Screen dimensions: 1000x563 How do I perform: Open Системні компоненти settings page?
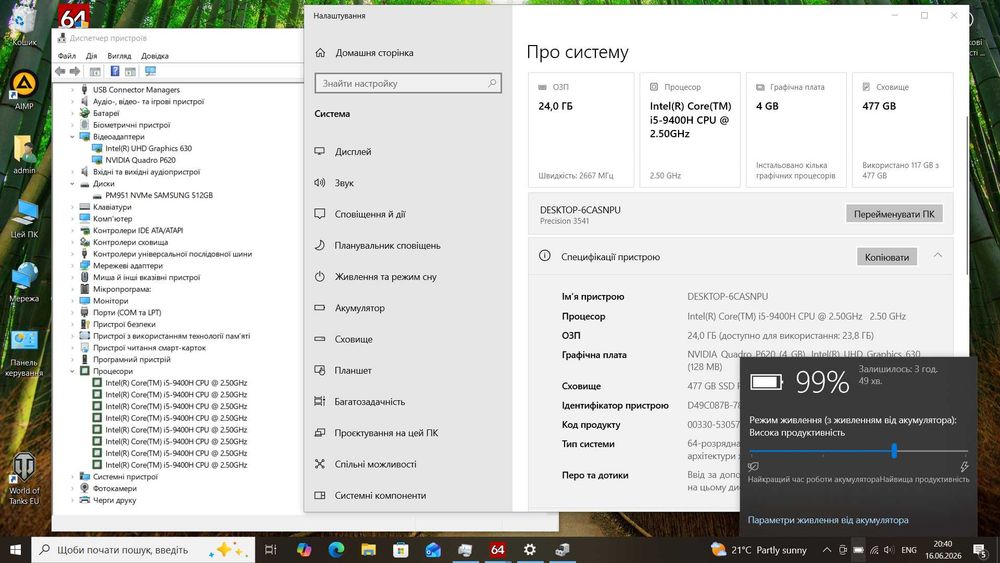point(380,495)
